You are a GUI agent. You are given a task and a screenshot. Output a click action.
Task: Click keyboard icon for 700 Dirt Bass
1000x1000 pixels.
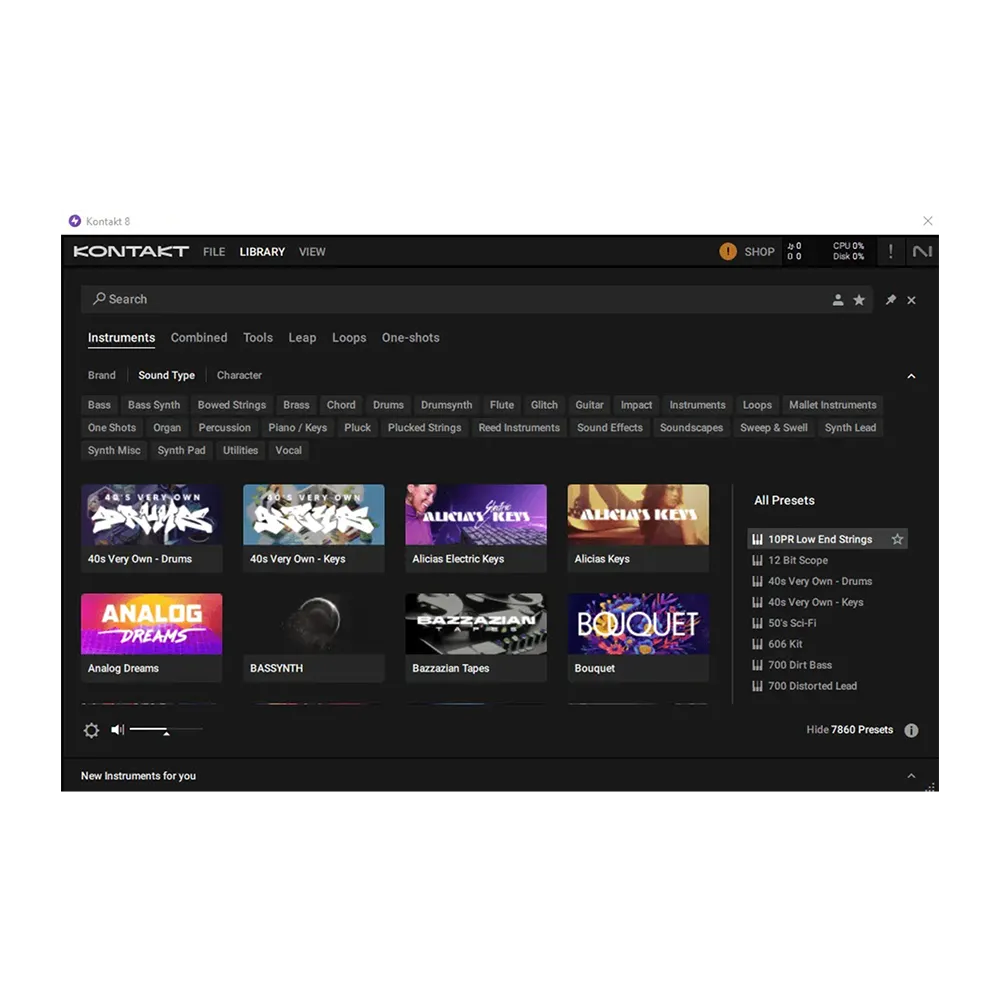(757, 665)
